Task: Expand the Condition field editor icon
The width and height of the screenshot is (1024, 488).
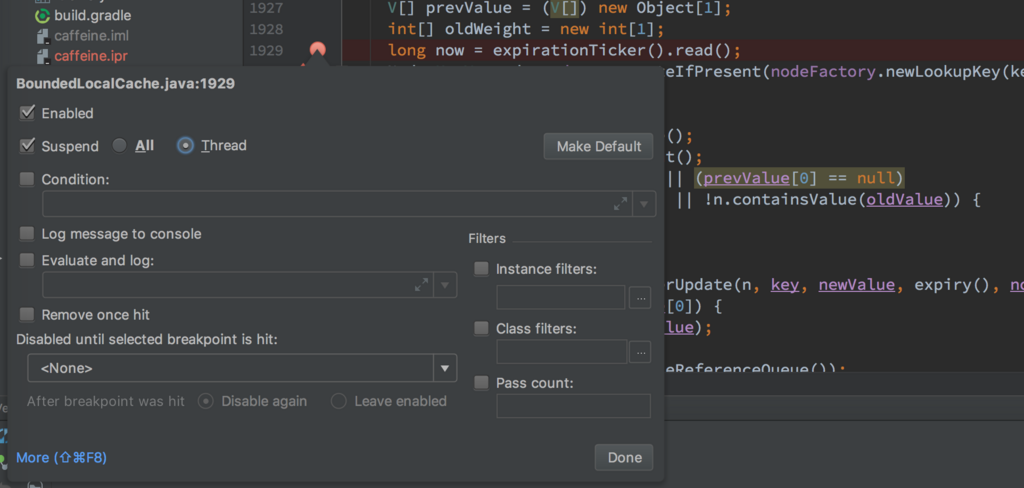Action: click(x=620, y=204)
